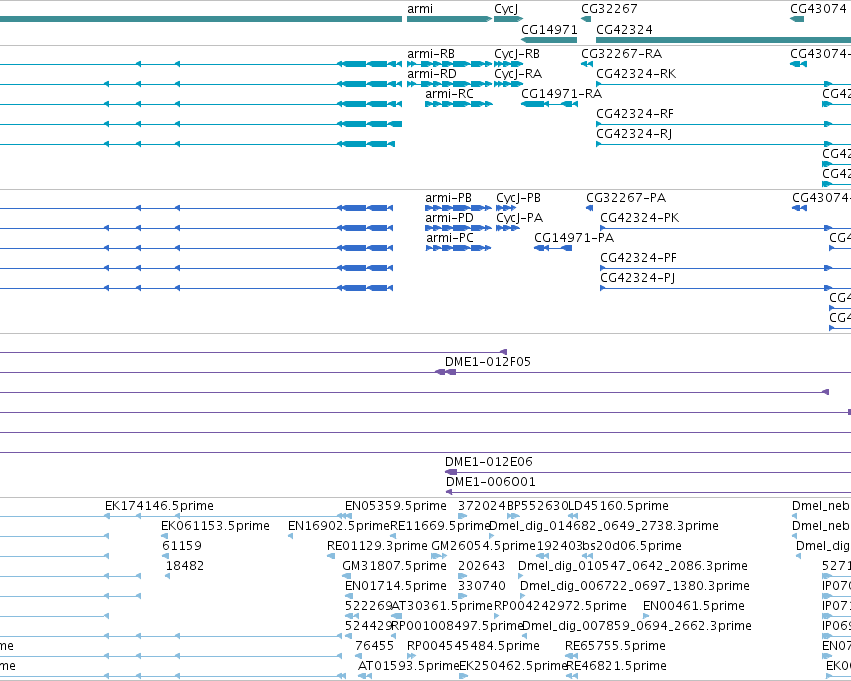Select CG42324-RK transcript
The width and height of the screenshot is (851, 681).
(x=723, y=84)
